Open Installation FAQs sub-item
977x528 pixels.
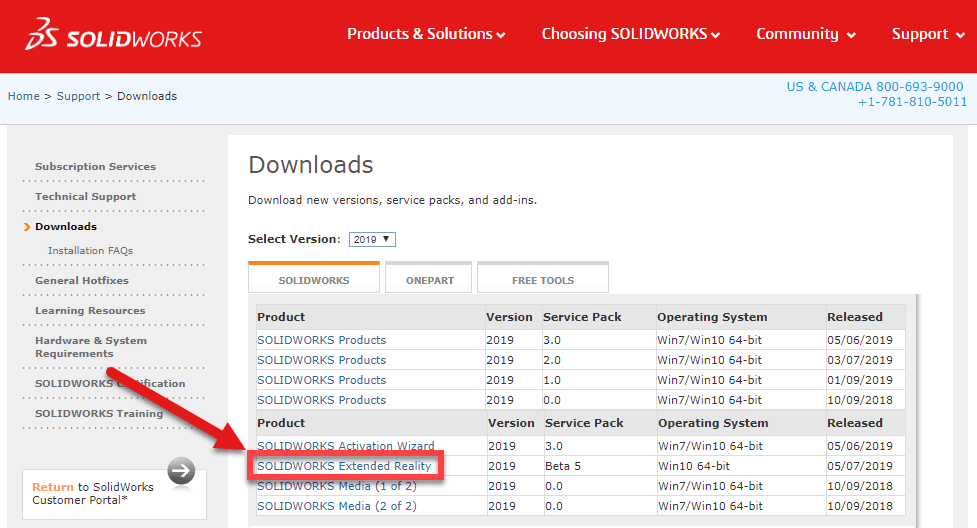point(90,251)
